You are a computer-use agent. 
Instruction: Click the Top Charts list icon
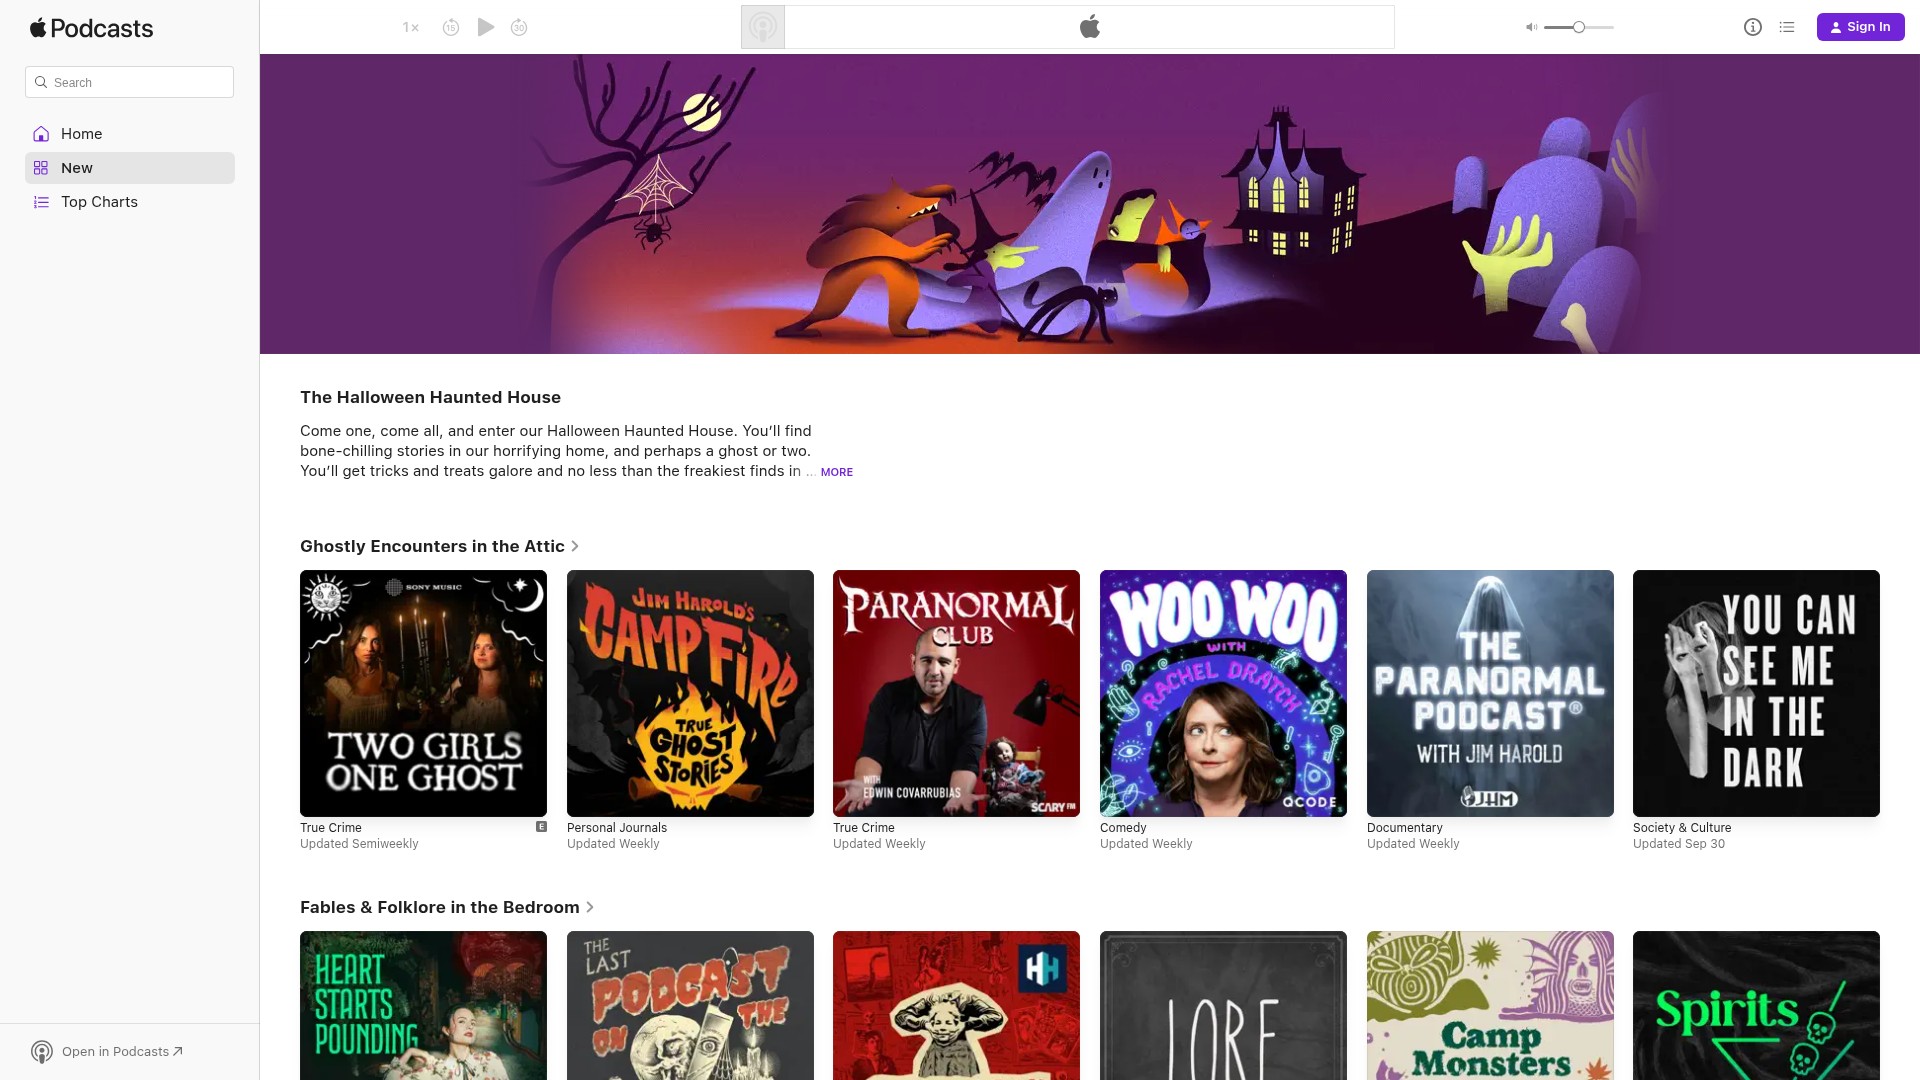41,202
